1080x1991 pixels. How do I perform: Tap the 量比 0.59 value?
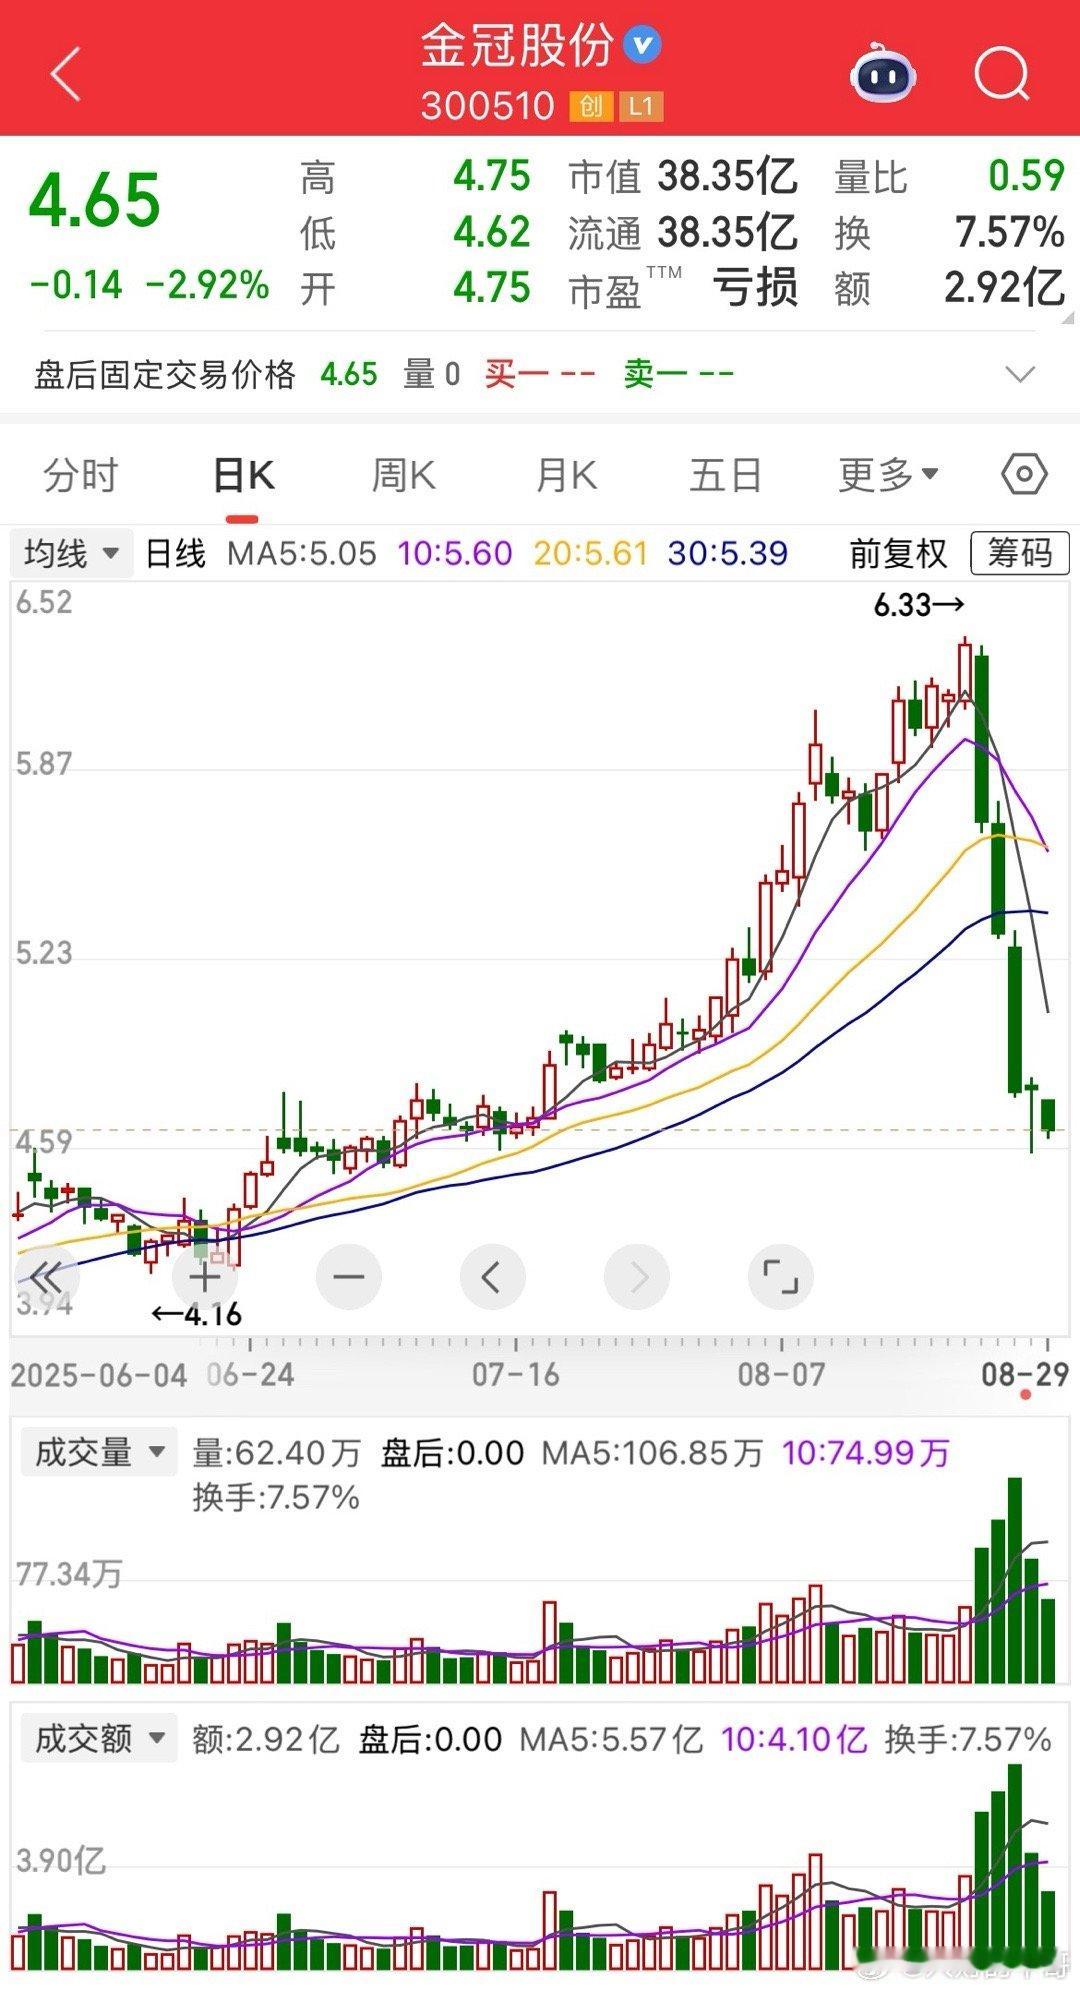pyautogui.click(x=1026, y=176)
